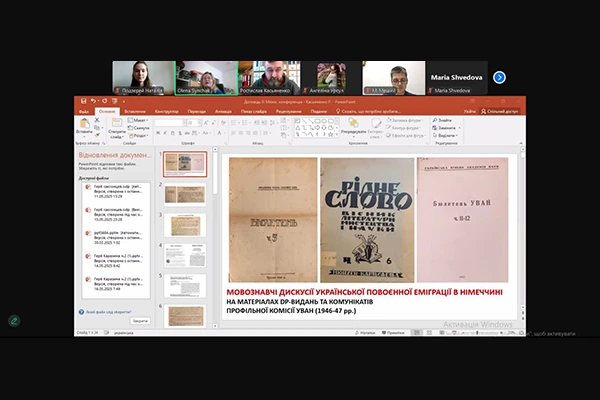Open the Файл tab

pyautogui.click(x=84, y=111)
